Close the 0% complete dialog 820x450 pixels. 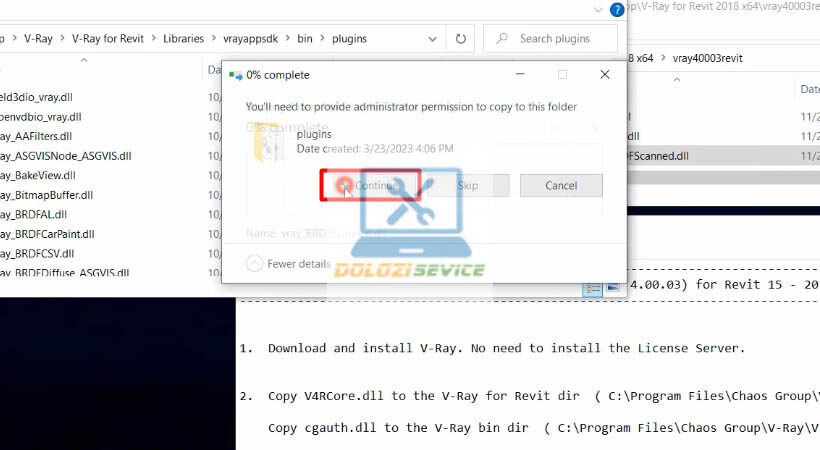[x=604, y=75]
